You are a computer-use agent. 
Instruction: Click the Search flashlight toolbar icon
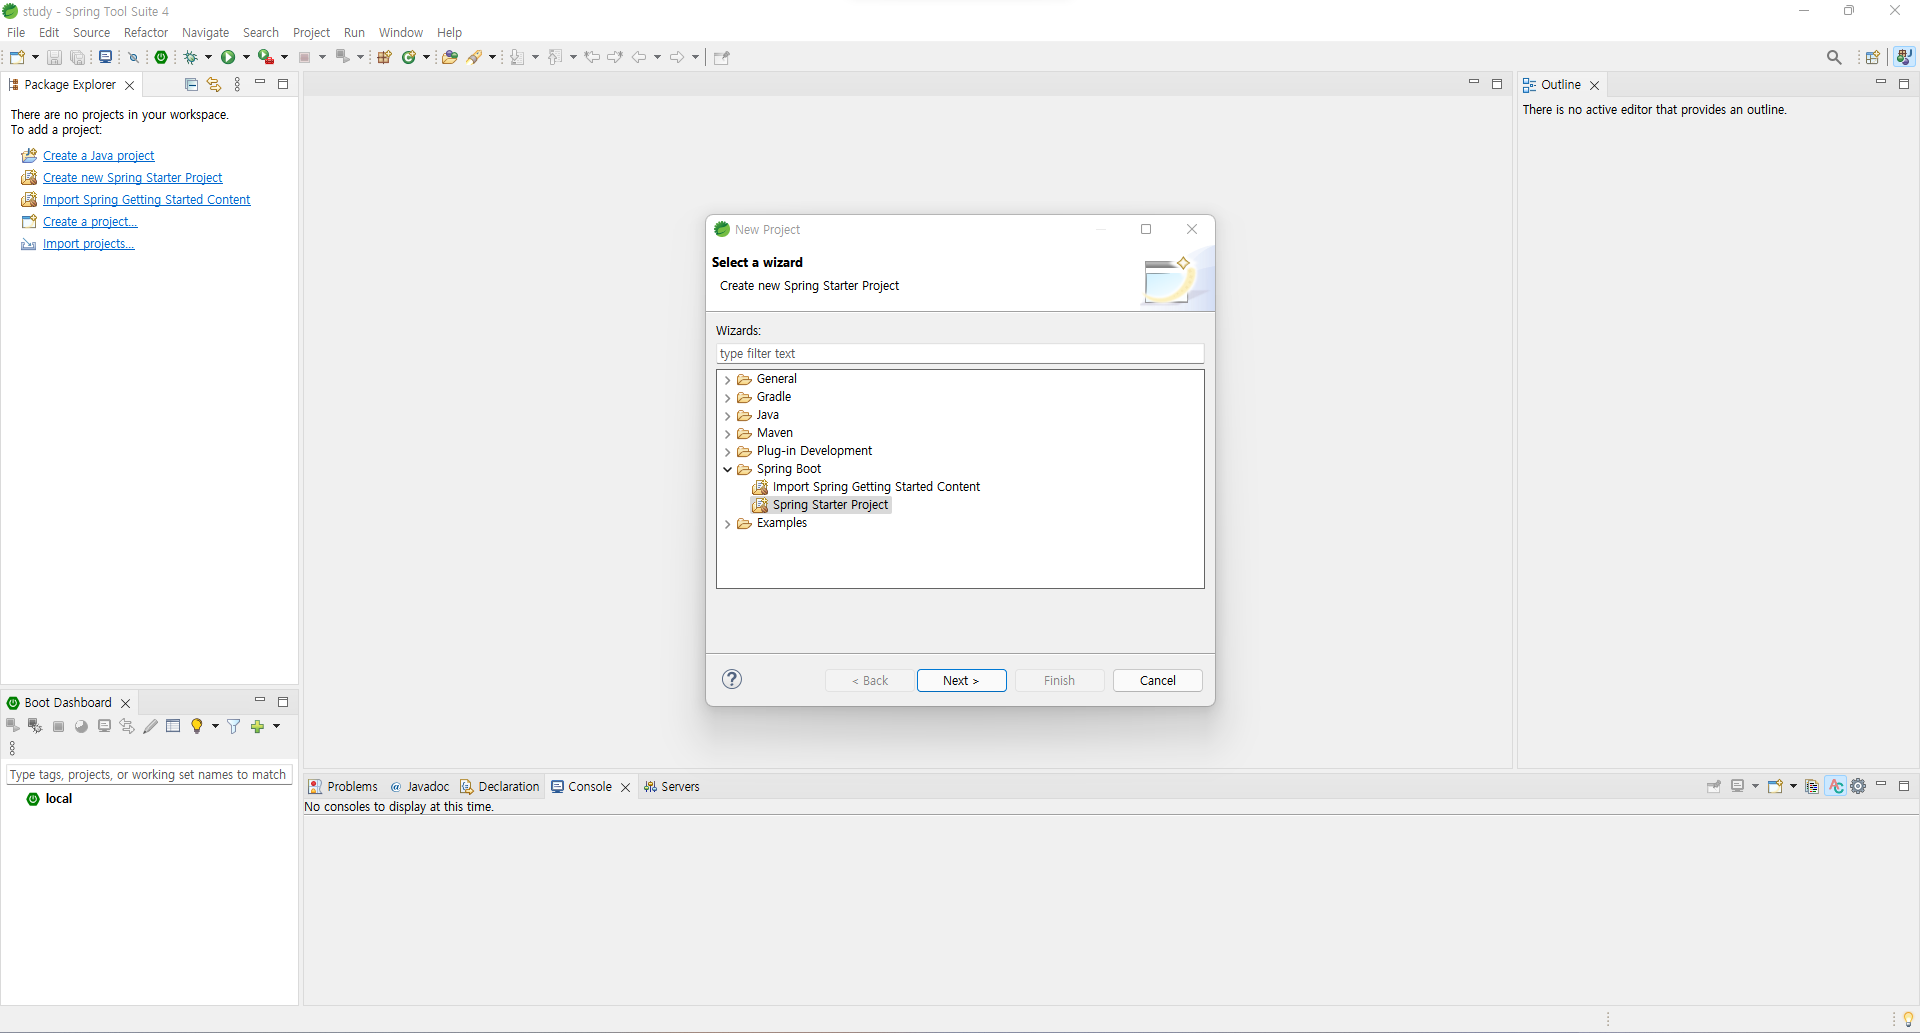(x=476, y=57)
